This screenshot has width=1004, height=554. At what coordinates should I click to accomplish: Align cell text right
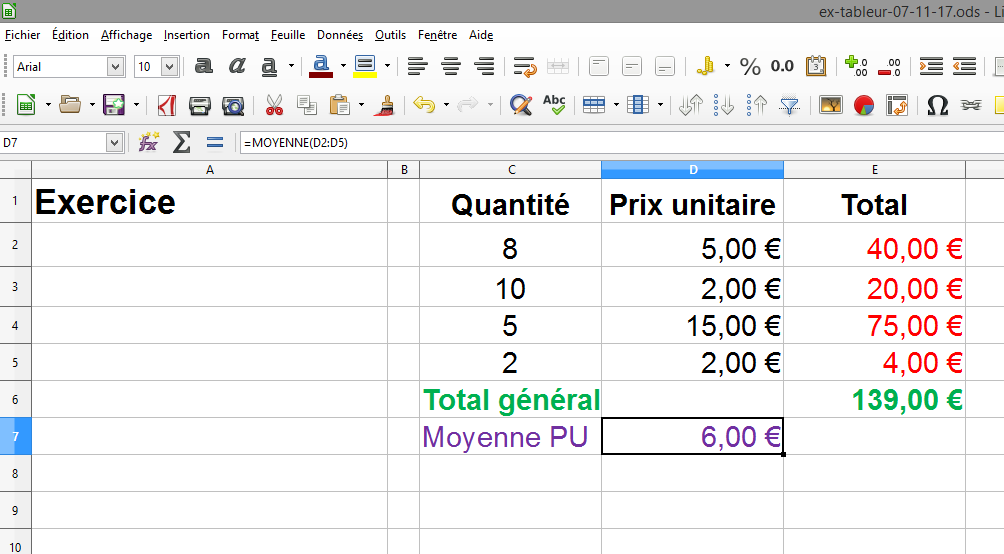coord(484,66)
